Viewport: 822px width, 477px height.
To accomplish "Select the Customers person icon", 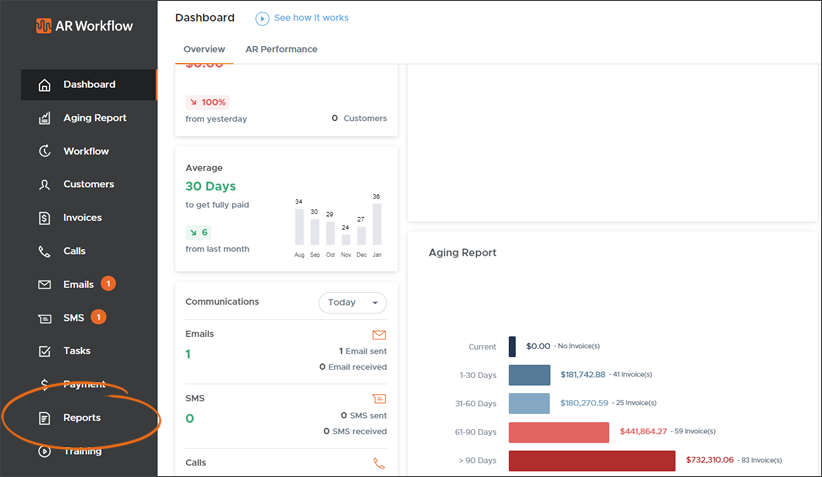I will (44, 185).
